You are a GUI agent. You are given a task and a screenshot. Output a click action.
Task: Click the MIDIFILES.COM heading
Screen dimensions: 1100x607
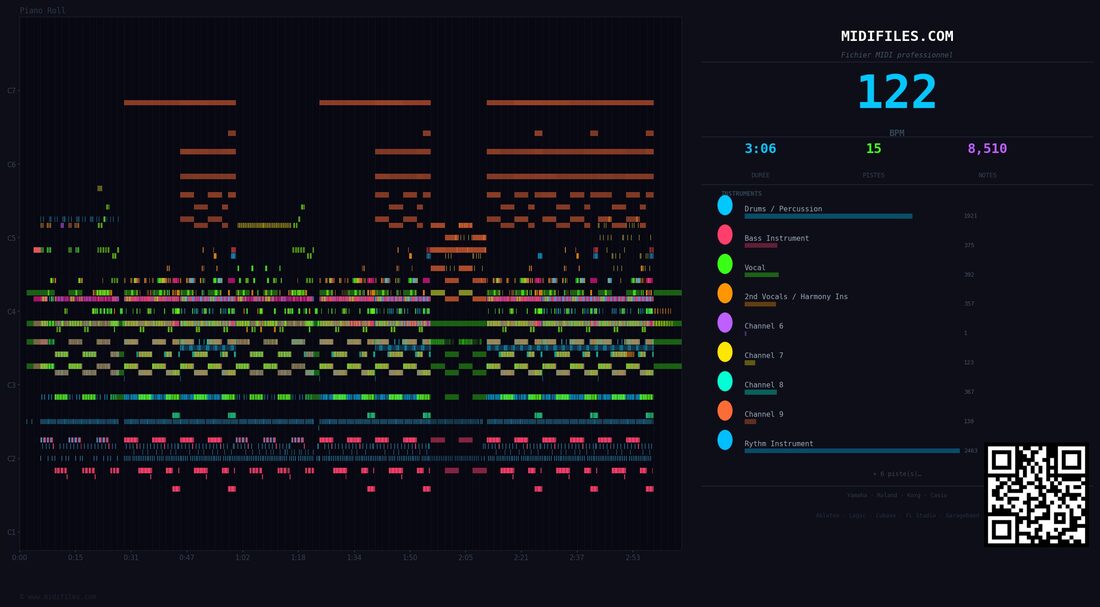897,36
